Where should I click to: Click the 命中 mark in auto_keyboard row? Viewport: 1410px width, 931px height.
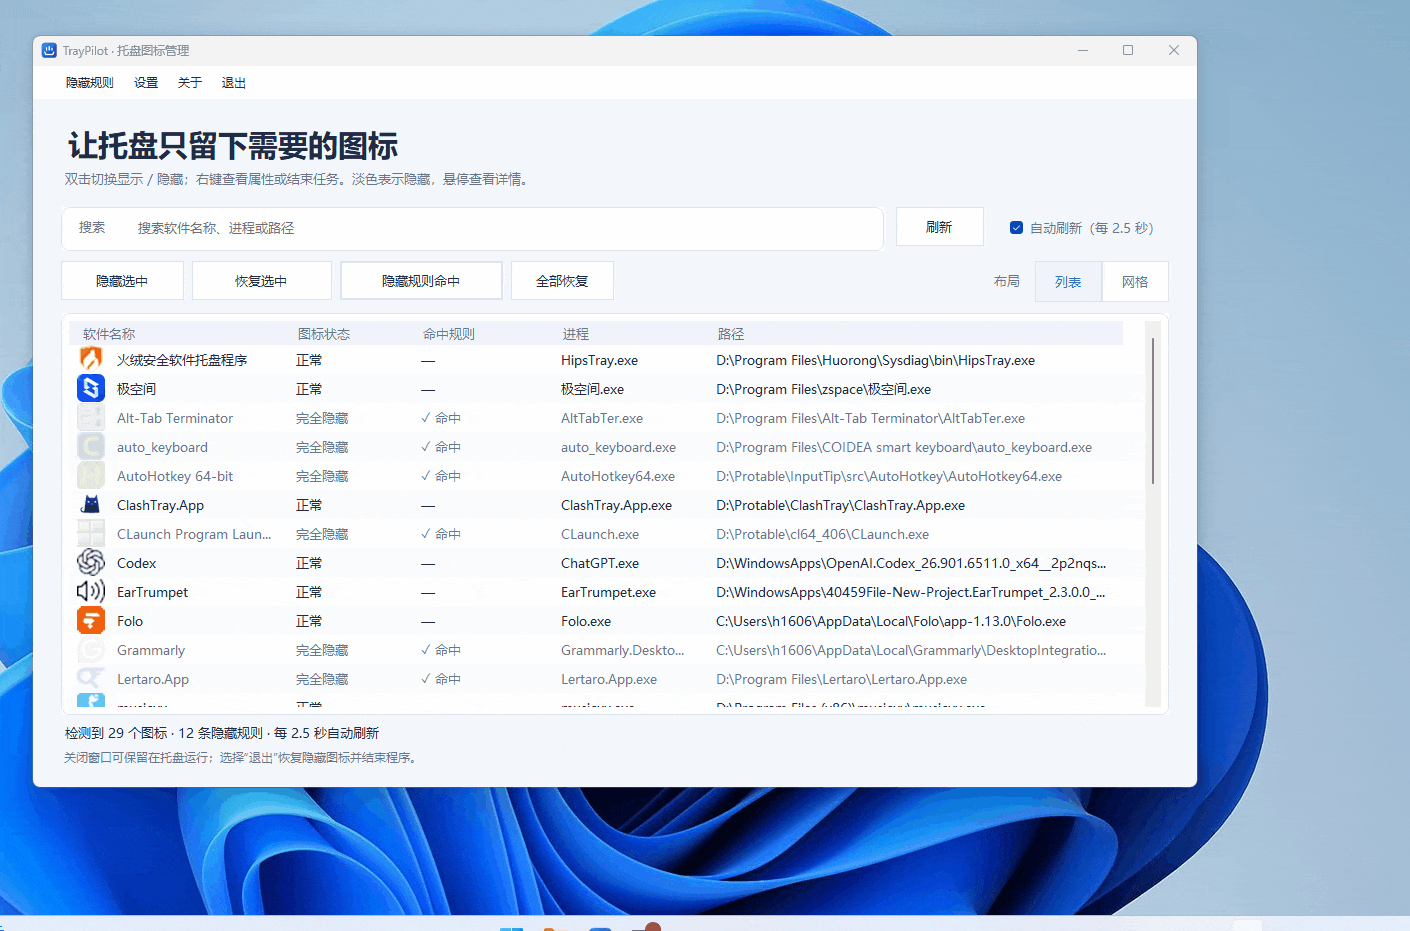point(441,447)
